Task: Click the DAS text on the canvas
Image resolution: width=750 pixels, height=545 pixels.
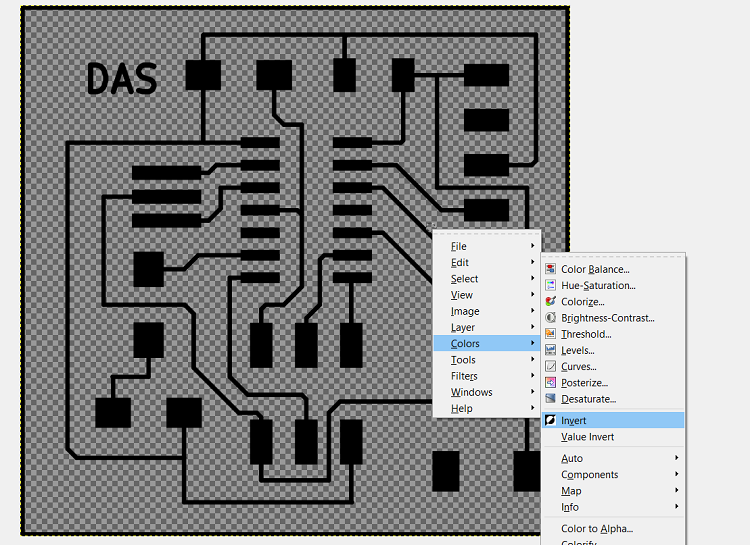Action: coord(122,78)
